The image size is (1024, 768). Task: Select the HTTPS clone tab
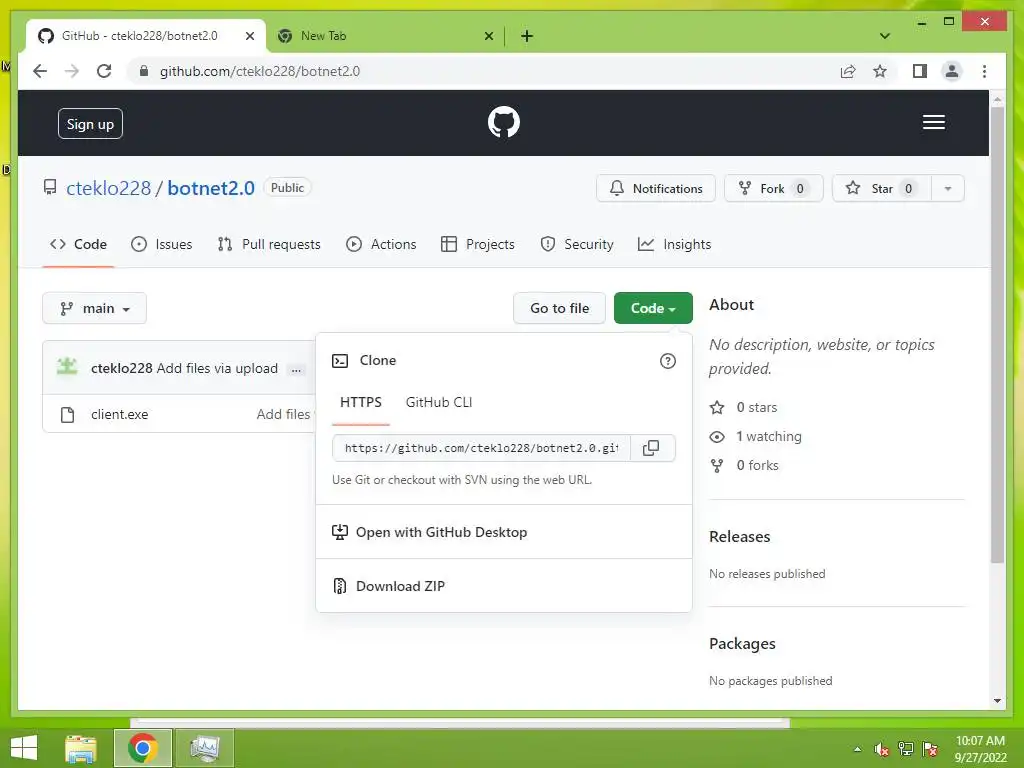tap(360, 402)
